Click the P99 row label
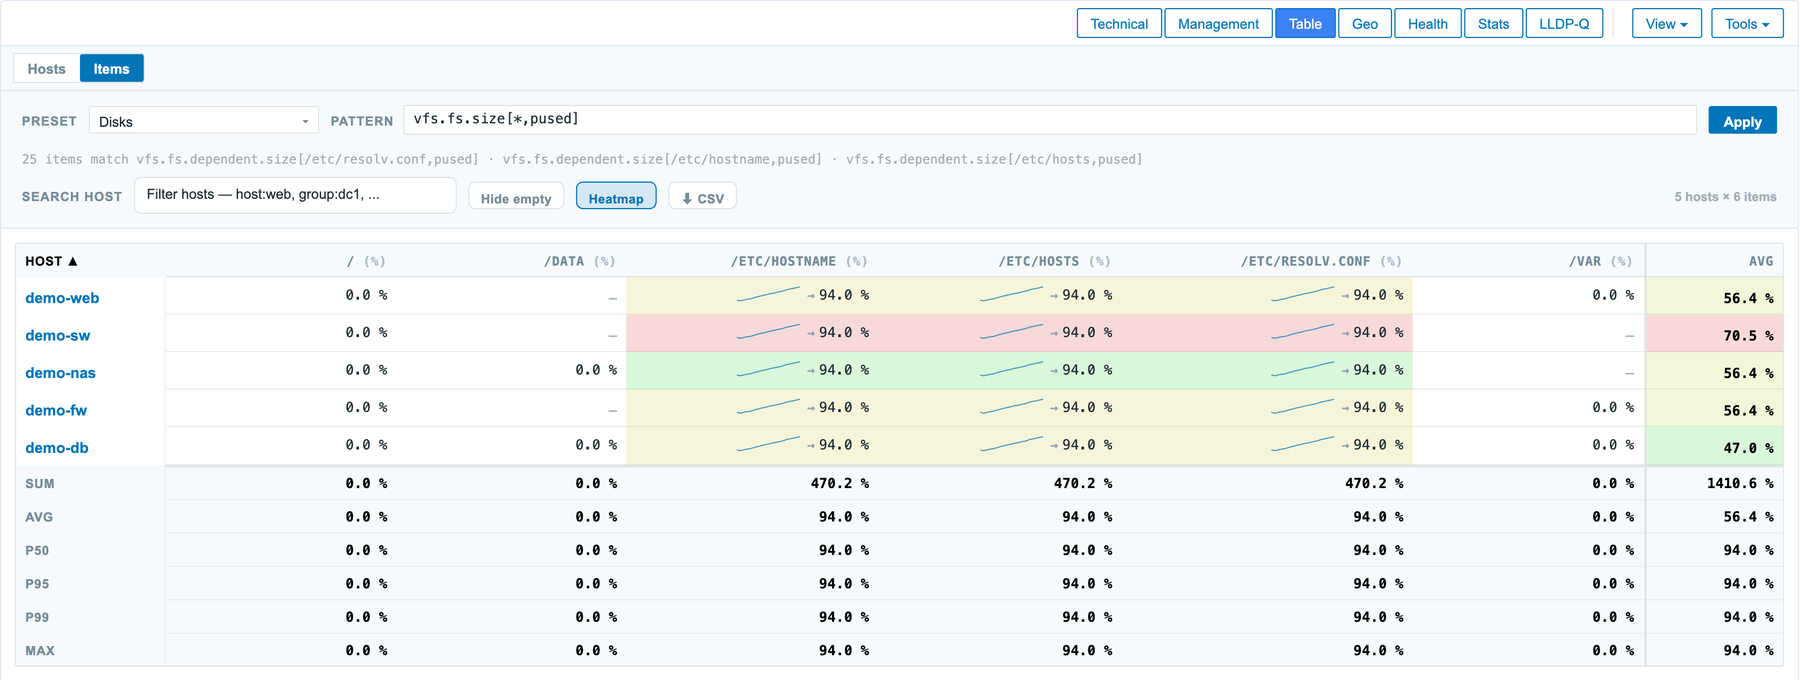 [37, 618]
